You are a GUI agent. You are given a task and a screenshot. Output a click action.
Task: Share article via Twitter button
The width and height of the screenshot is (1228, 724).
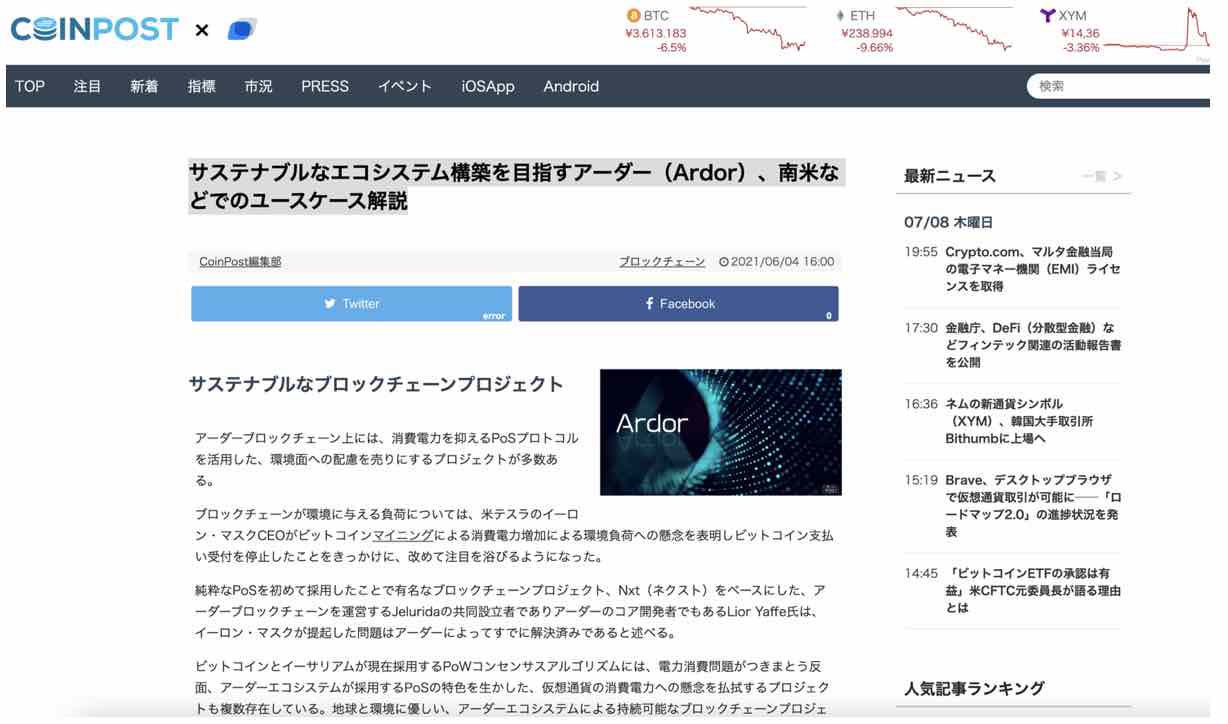click(351, 304)
